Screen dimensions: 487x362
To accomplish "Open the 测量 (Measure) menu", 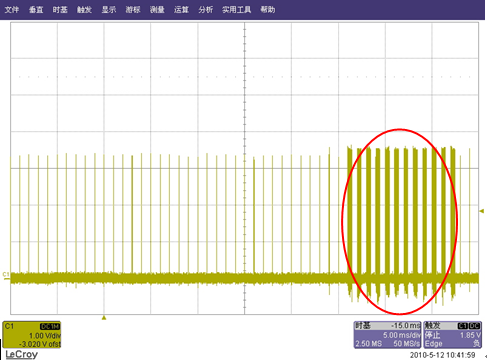I will click(157, 10).
